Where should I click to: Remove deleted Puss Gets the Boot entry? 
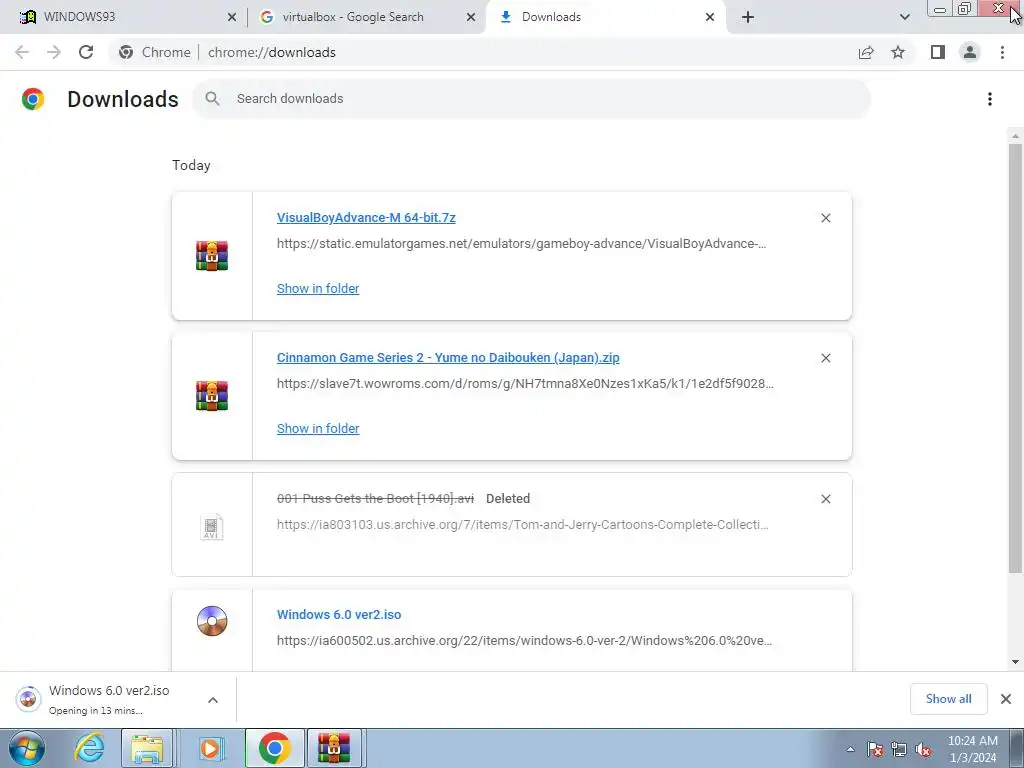[825, 499]
